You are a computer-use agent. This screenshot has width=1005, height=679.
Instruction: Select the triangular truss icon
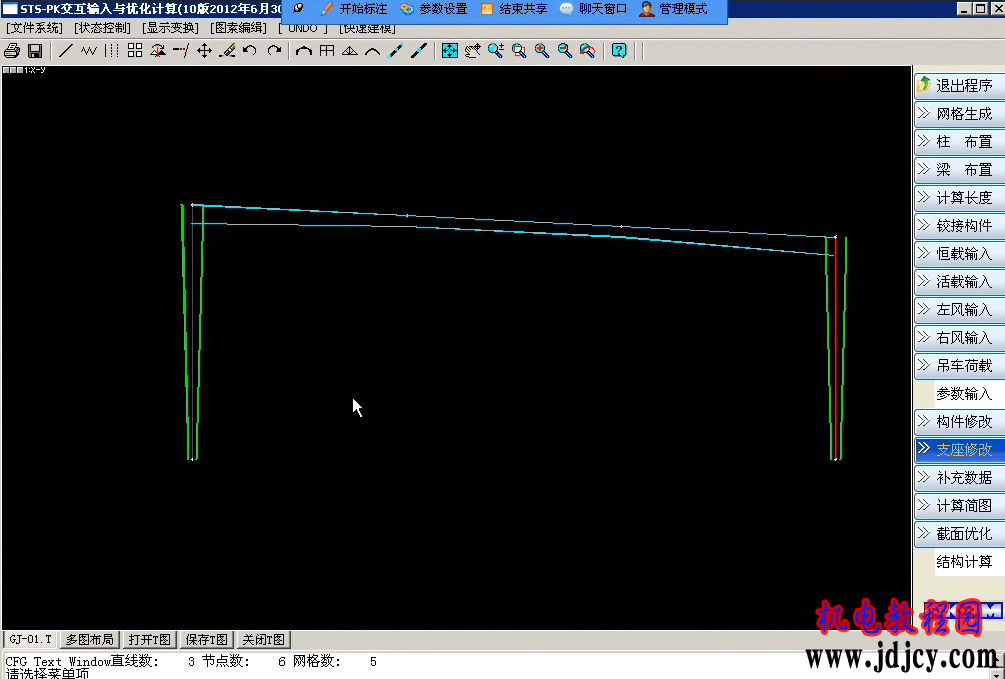(350, 51)
